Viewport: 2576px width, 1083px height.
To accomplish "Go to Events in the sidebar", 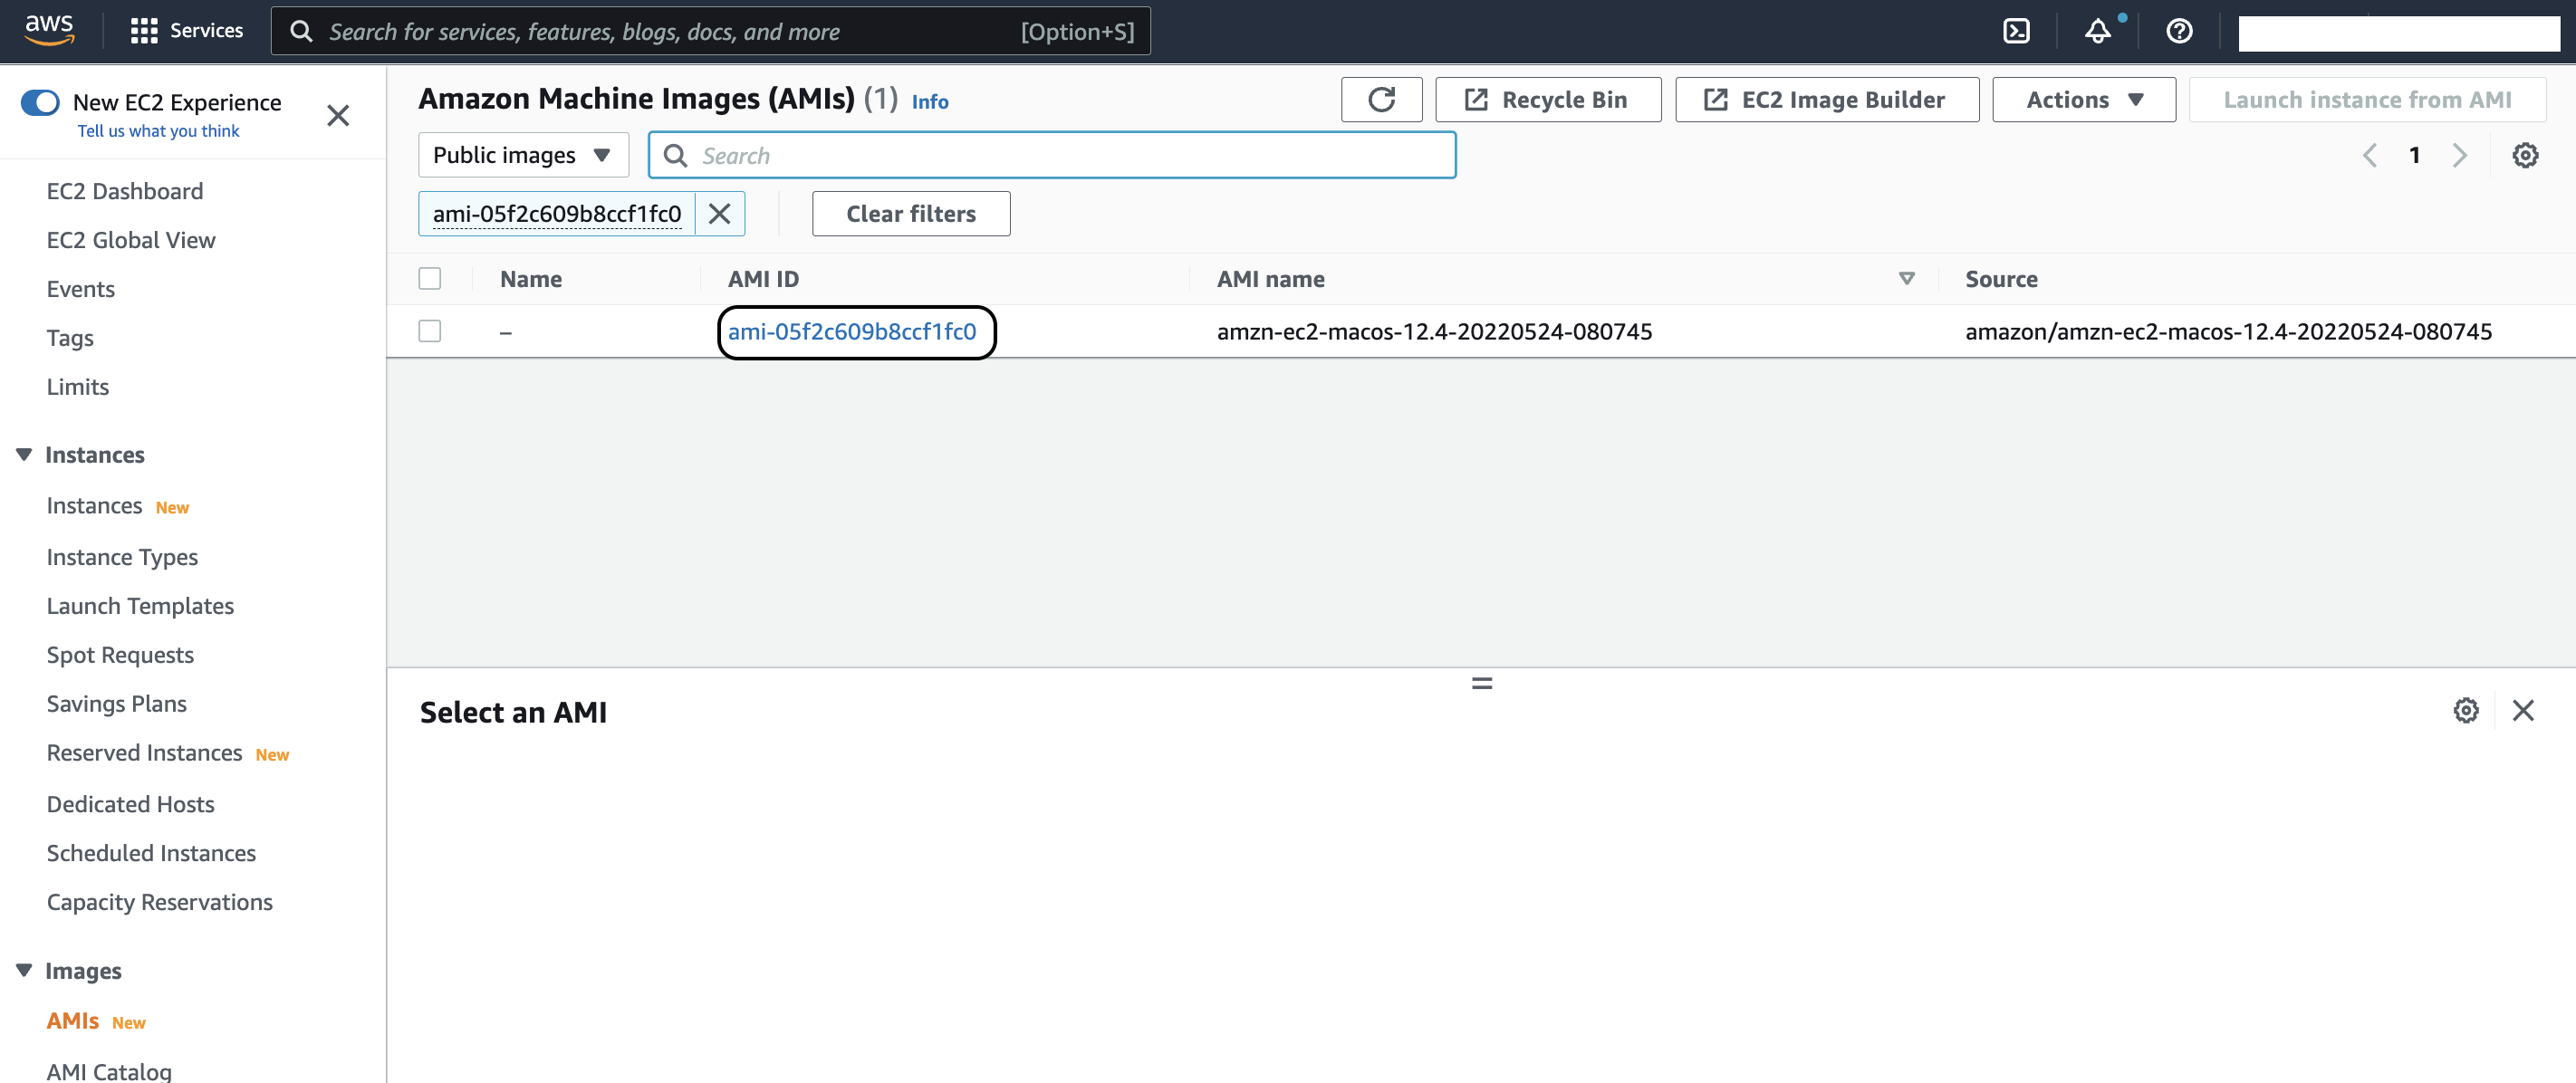I will (x=81, y=288).
